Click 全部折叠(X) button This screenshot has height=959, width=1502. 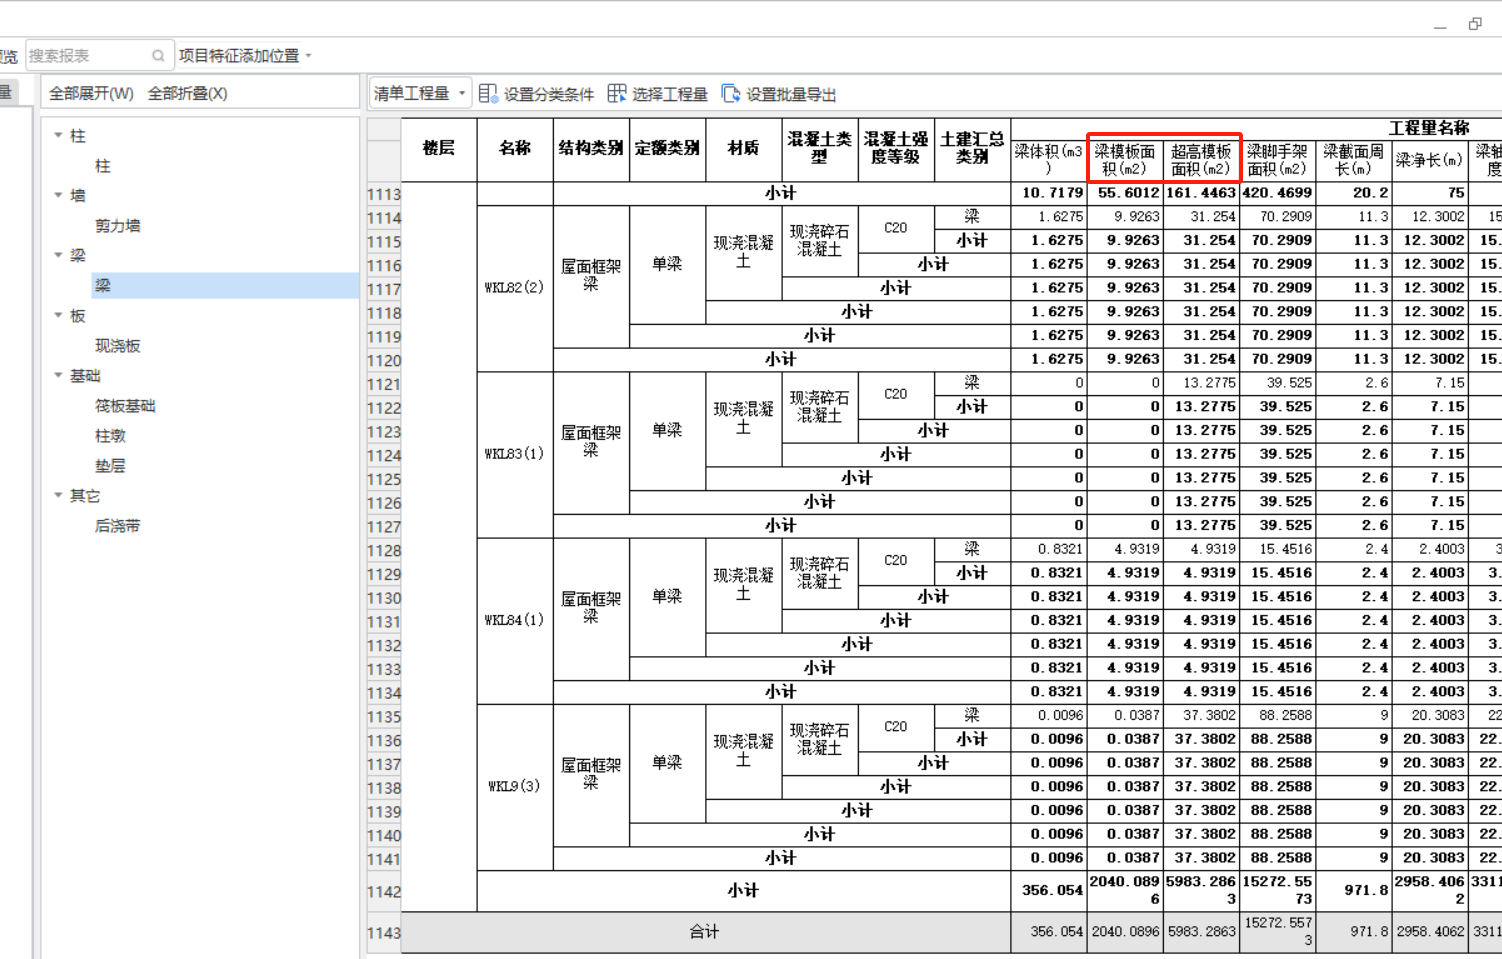(x=187, y=93)
